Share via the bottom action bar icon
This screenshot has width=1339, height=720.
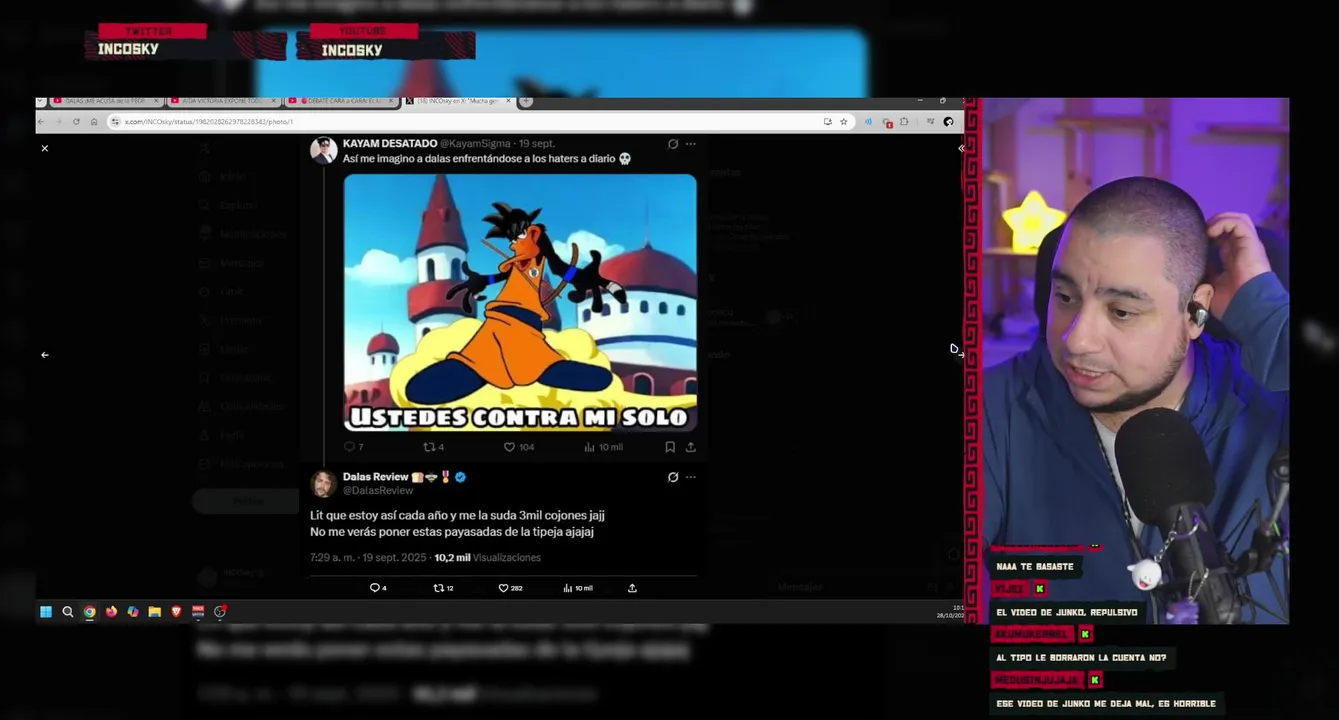coord(632,588)
